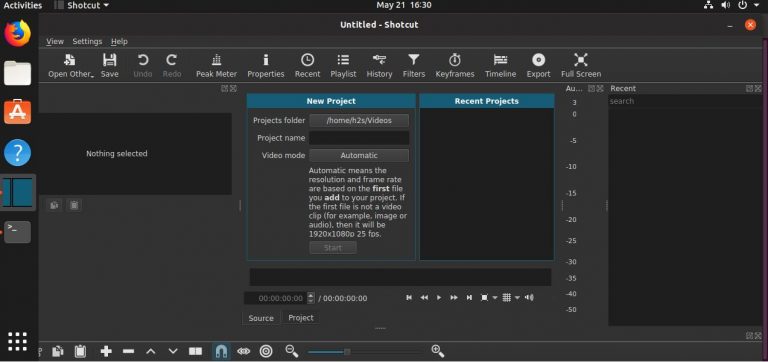
Task: Click Activities in the top bar
Action: click(x=23, y=6)
